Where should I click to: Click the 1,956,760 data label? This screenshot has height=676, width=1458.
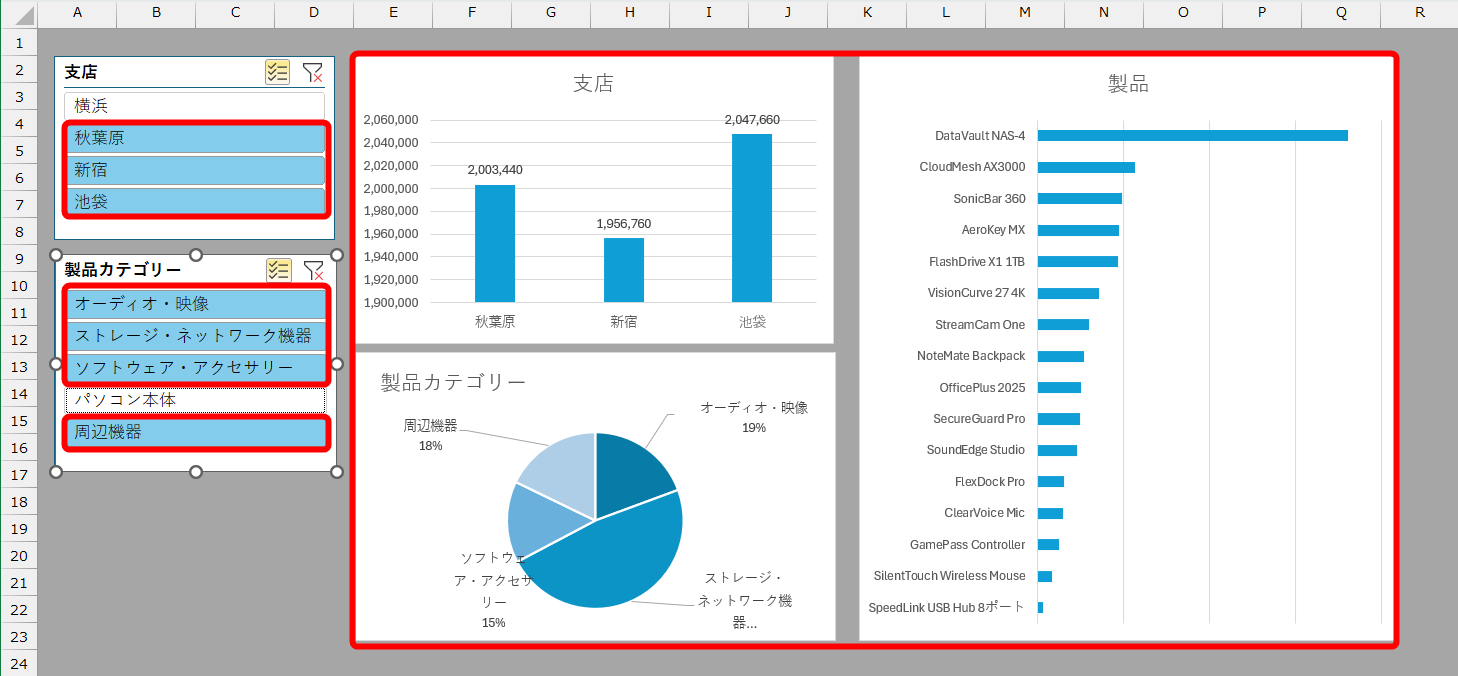pos(624,224)
